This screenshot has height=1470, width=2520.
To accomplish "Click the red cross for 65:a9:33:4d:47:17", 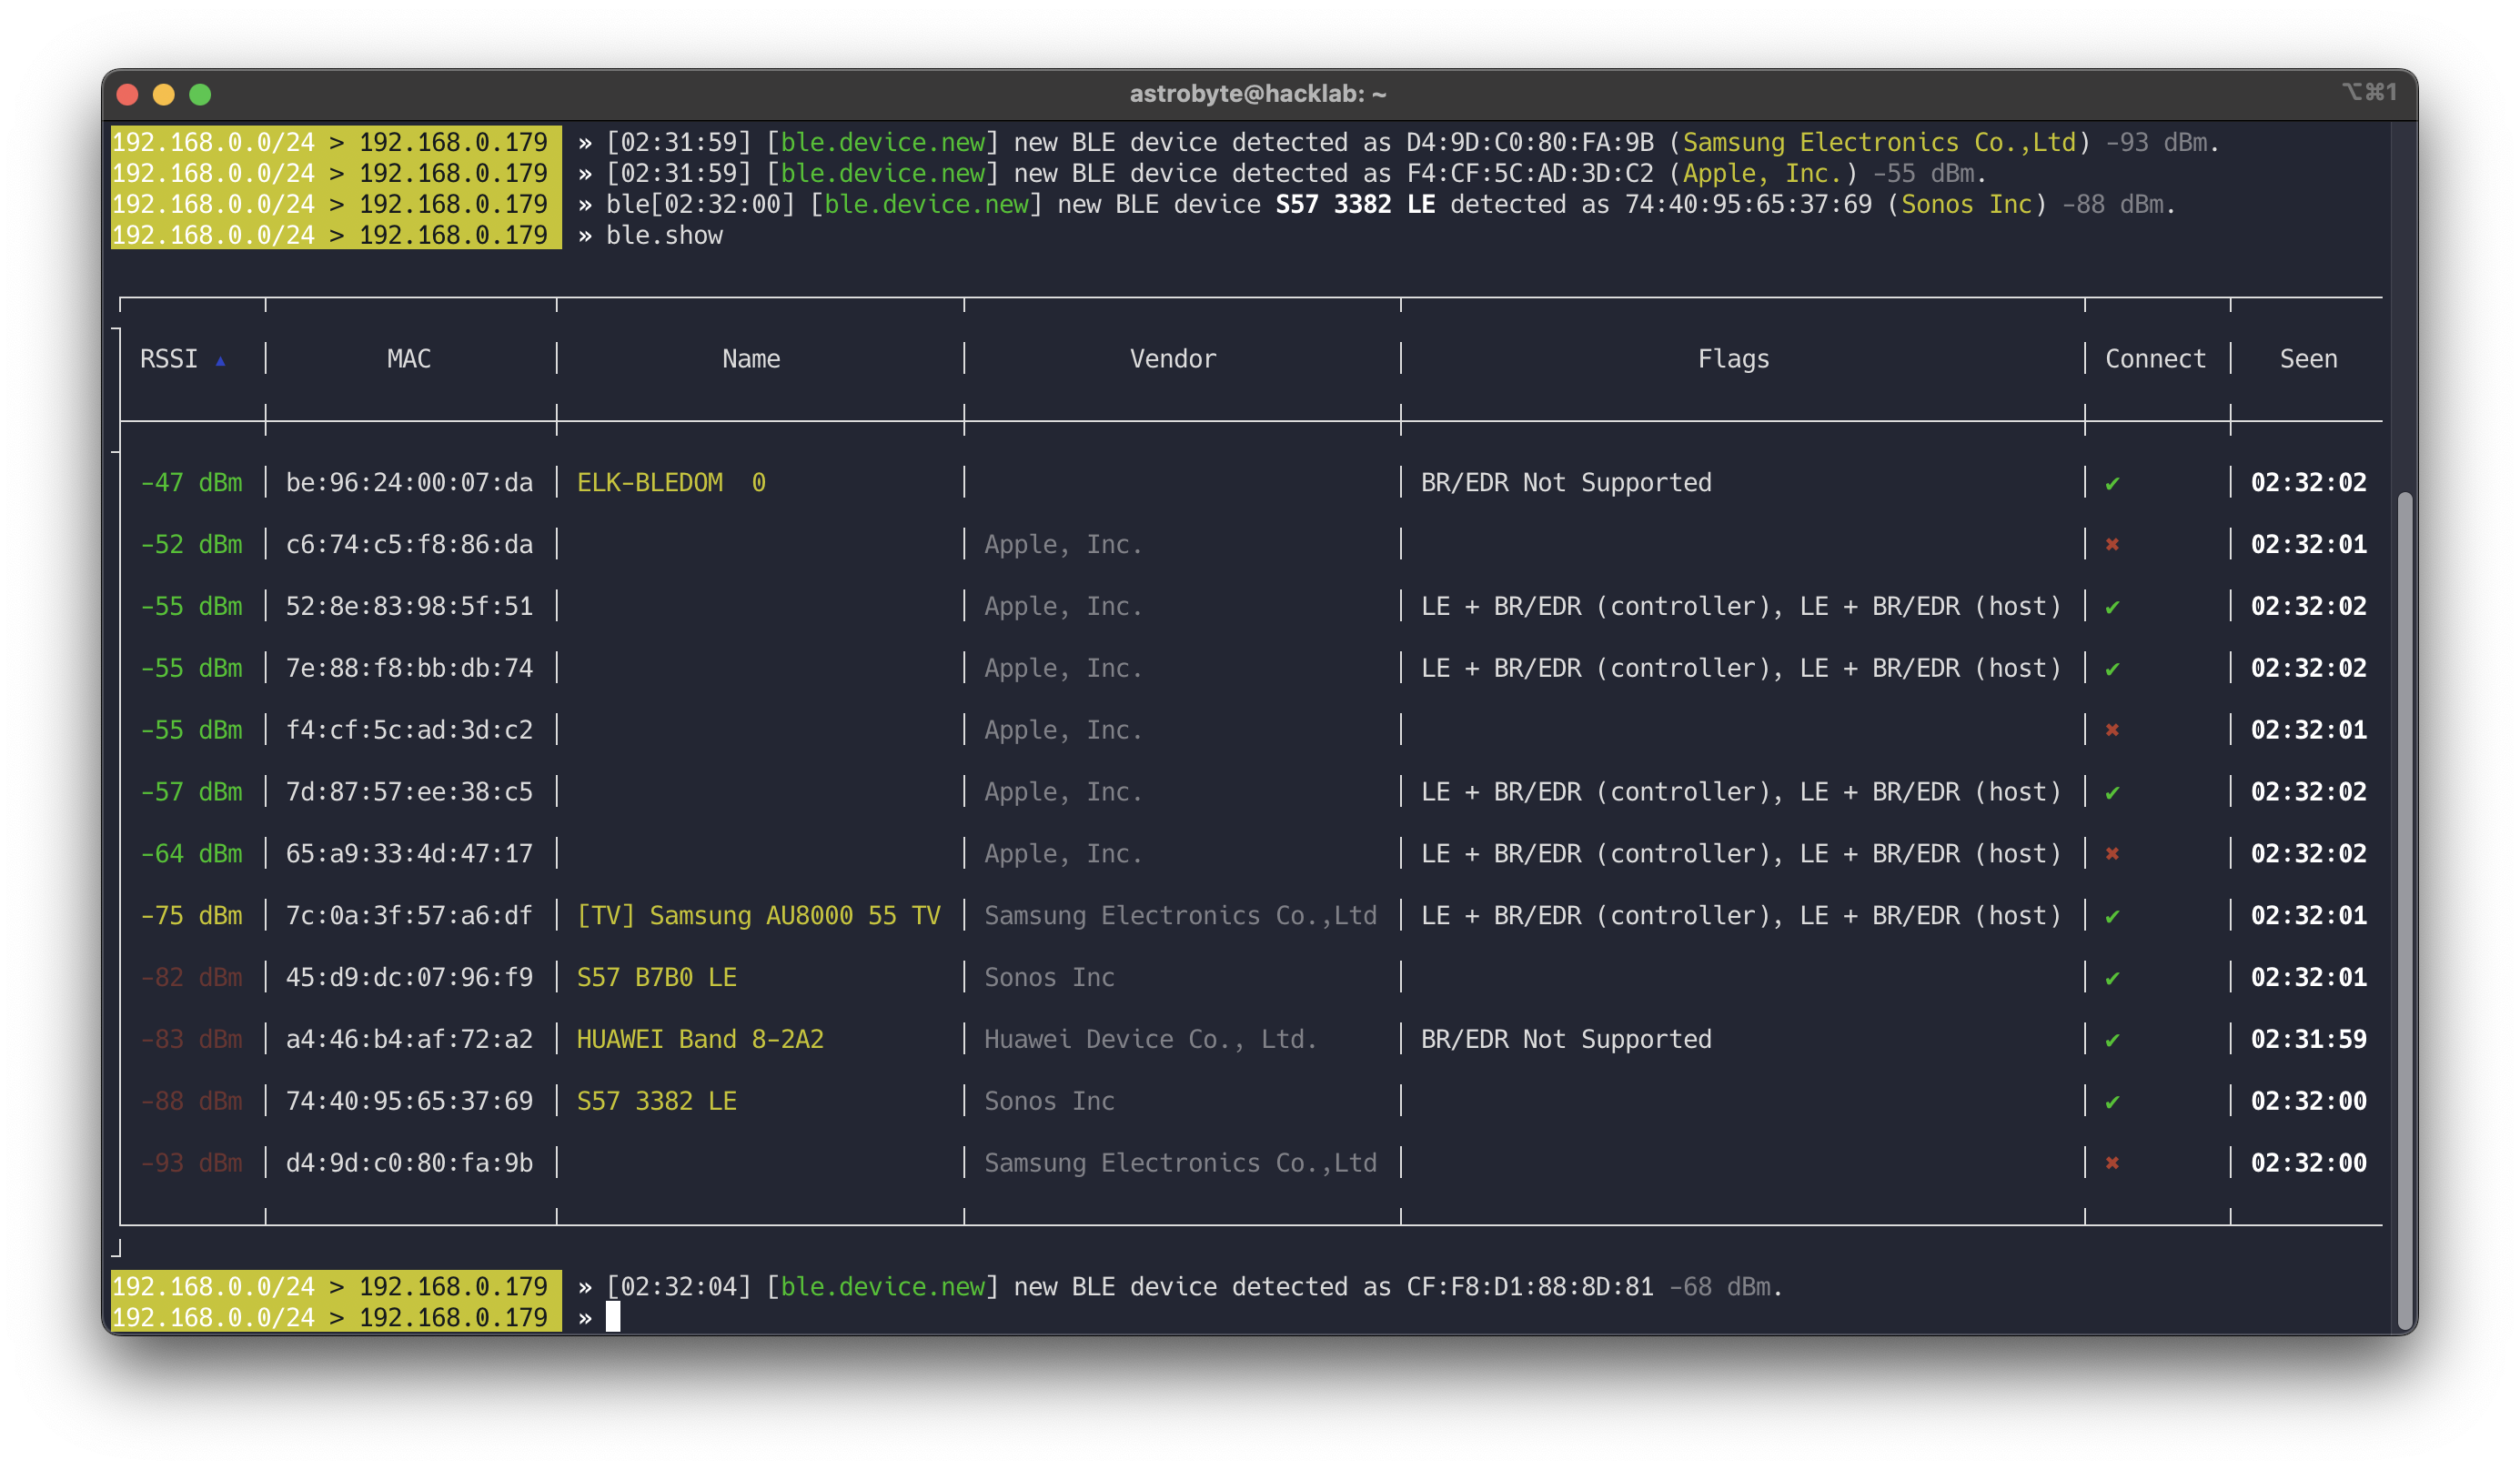I will click(x=2111, y=854).
